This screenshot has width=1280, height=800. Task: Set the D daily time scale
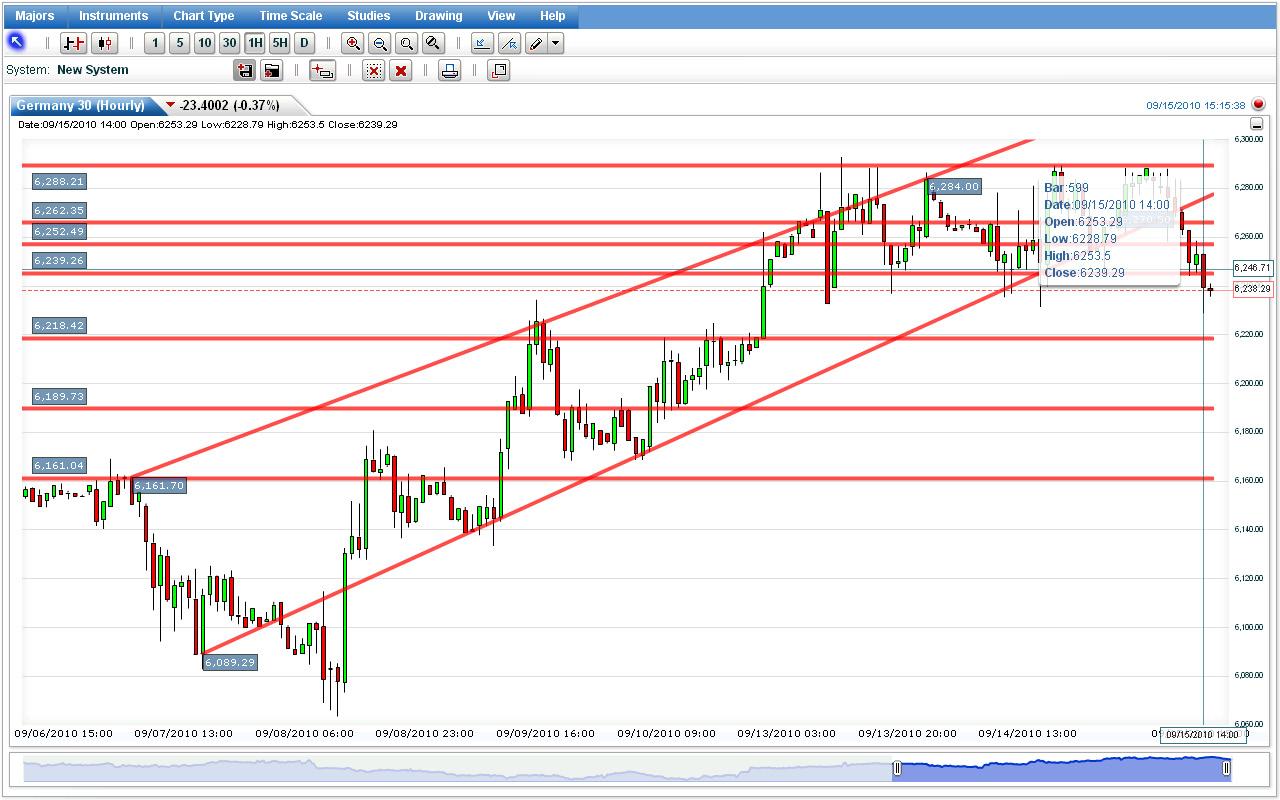(304, 43)
